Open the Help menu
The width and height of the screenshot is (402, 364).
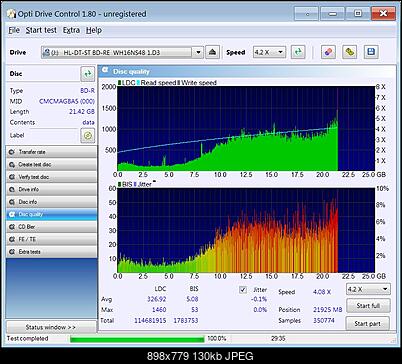coord(94,30)
